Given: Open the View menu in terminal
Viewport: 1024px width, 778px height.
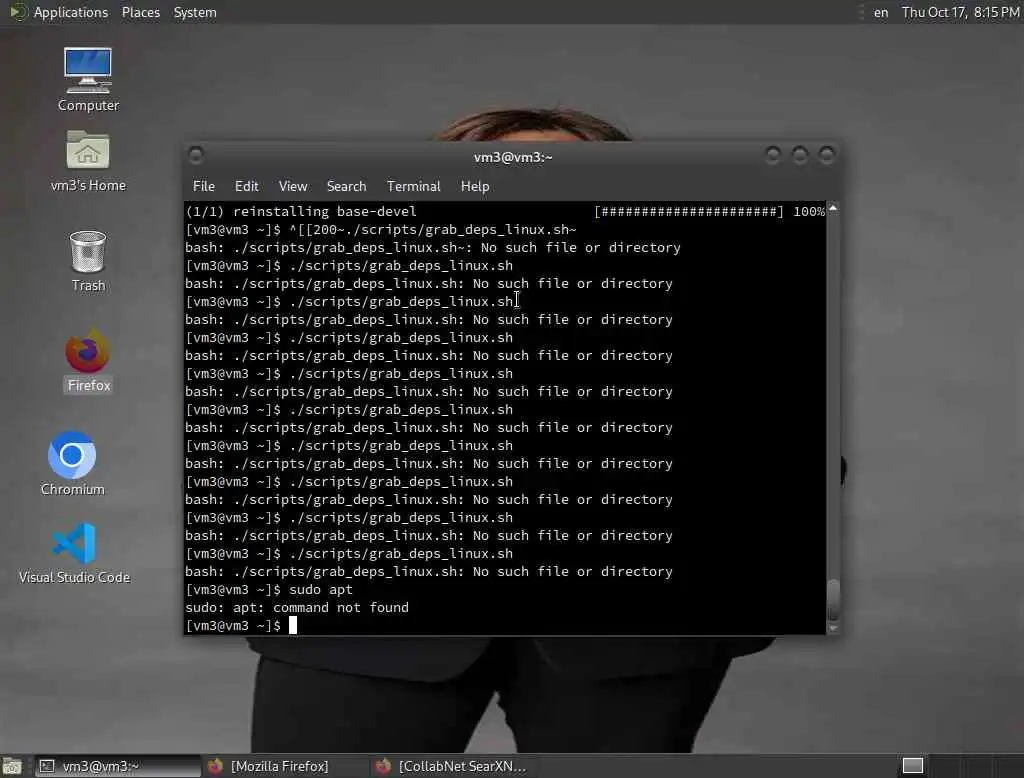Looking at the screenshot, I should point(293,186).
